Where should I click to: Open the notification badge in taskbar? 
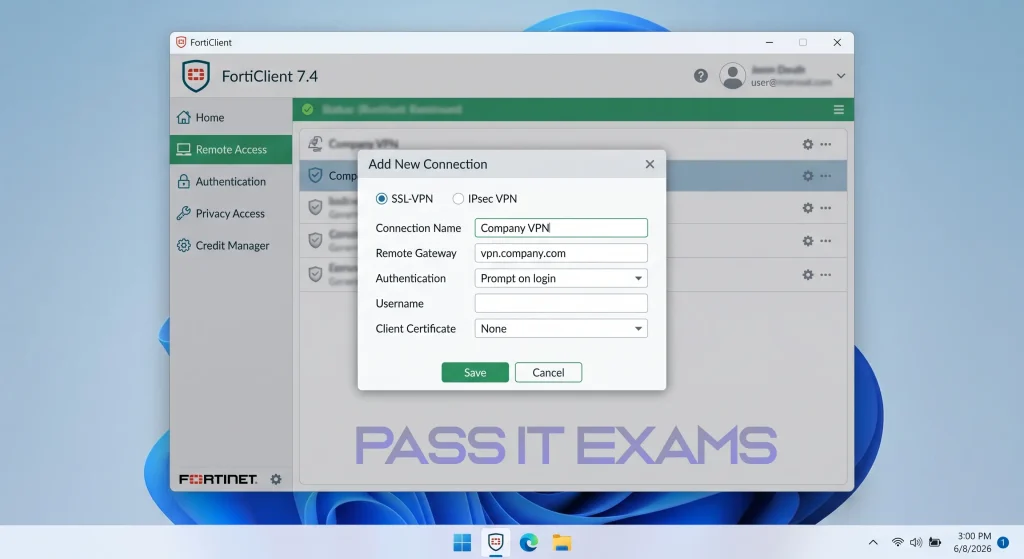click(x=1004, y=543)
